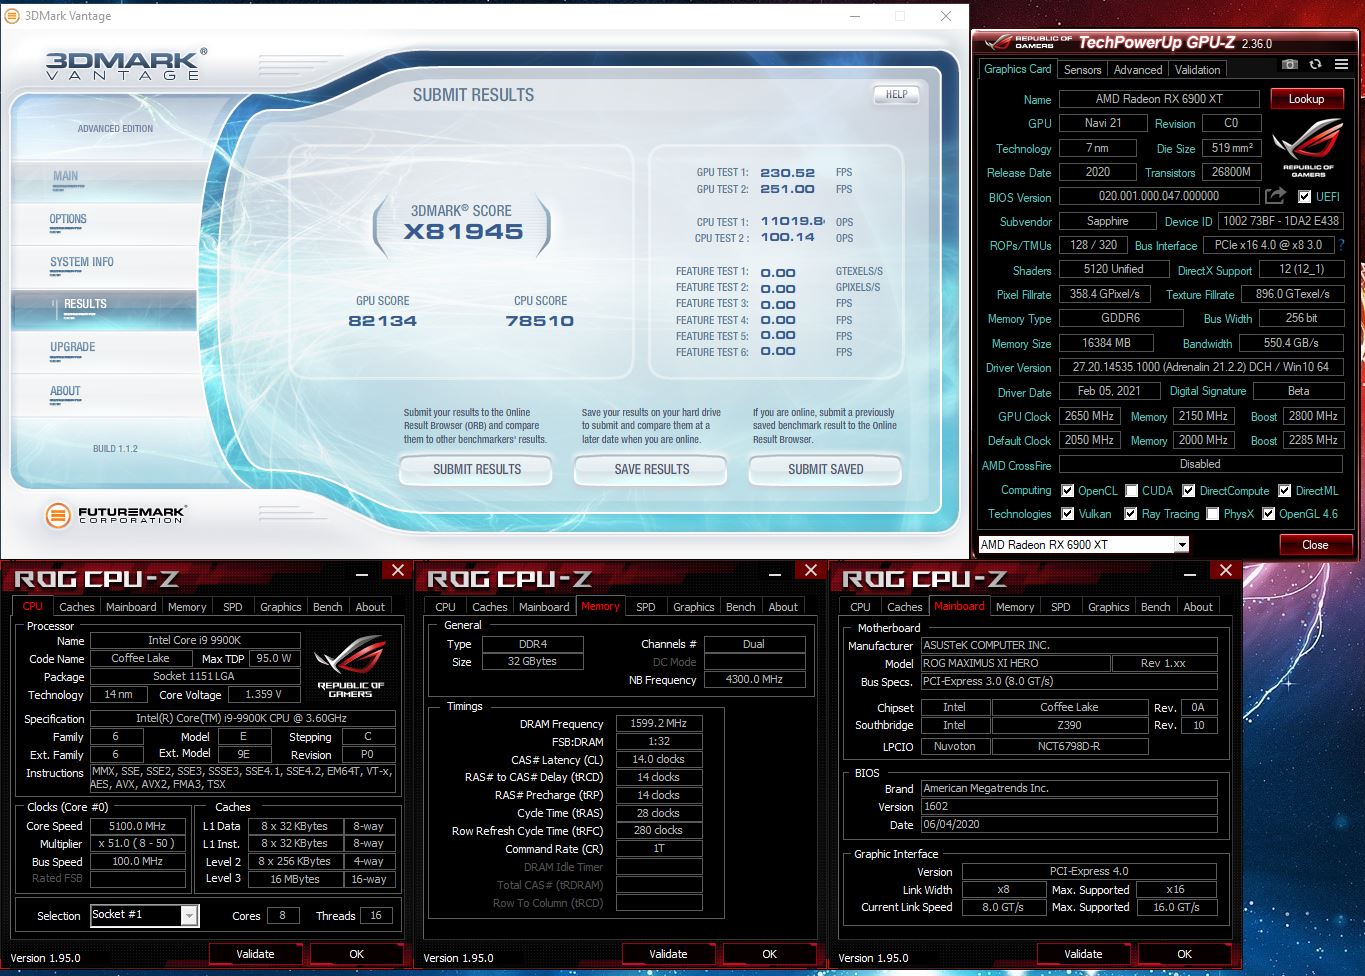Screen dimensions: 1365x976
Task: Click the 3DMark score X81945
Action: click(x=463, y=232)
